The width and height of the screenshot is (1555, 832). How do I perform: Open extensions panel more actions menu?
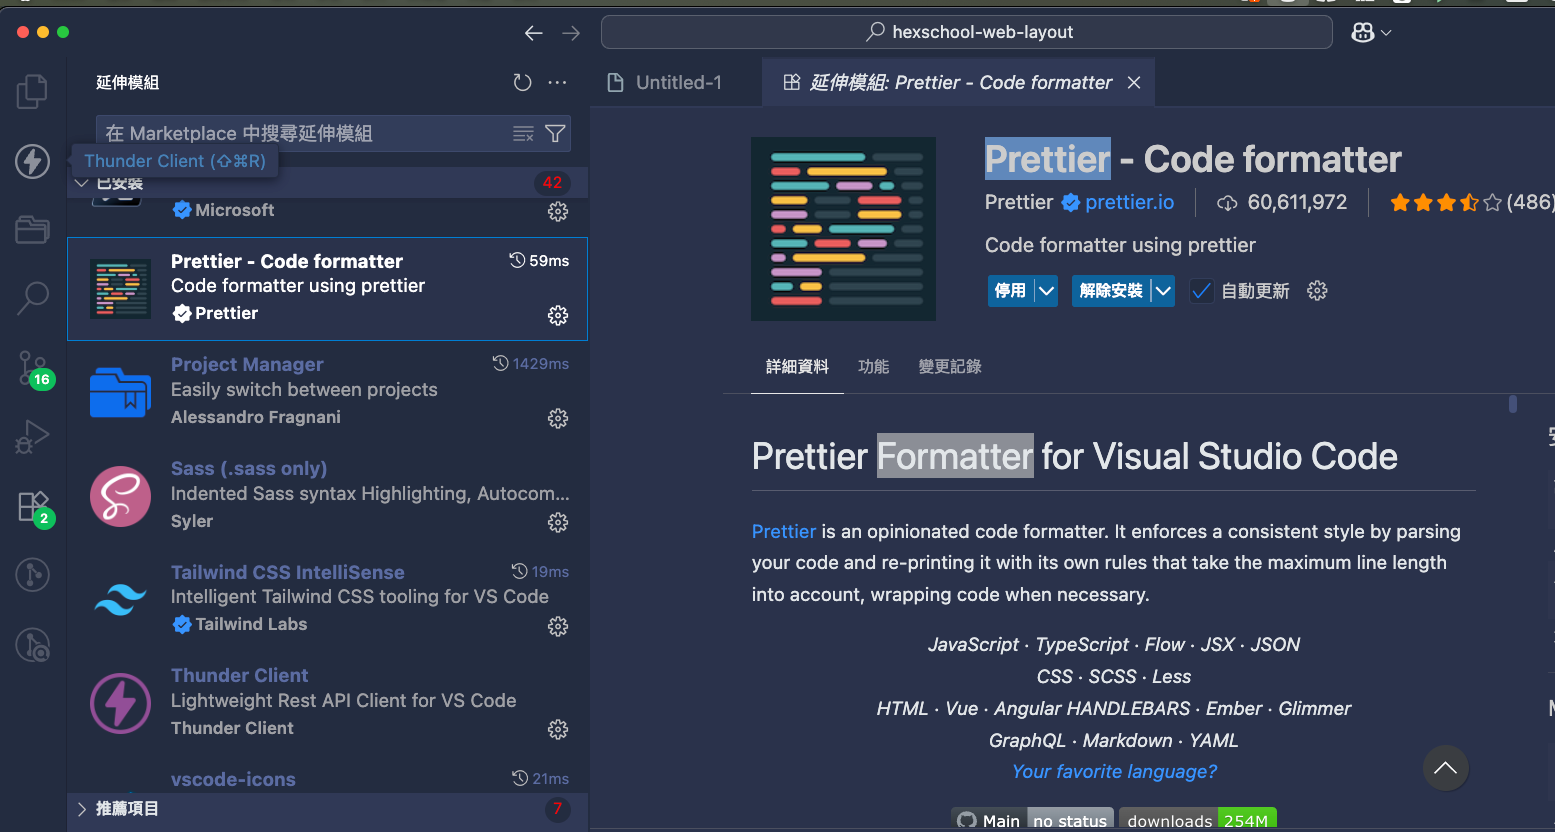(x=558, y=83)
